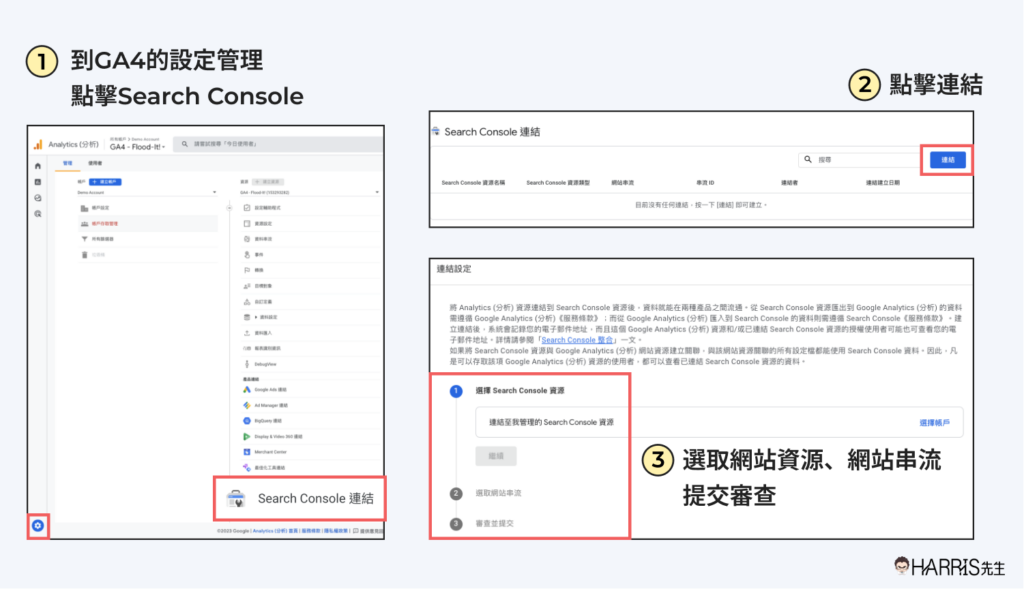Open the Home icon in Analytics sidebar

(38, 166)
